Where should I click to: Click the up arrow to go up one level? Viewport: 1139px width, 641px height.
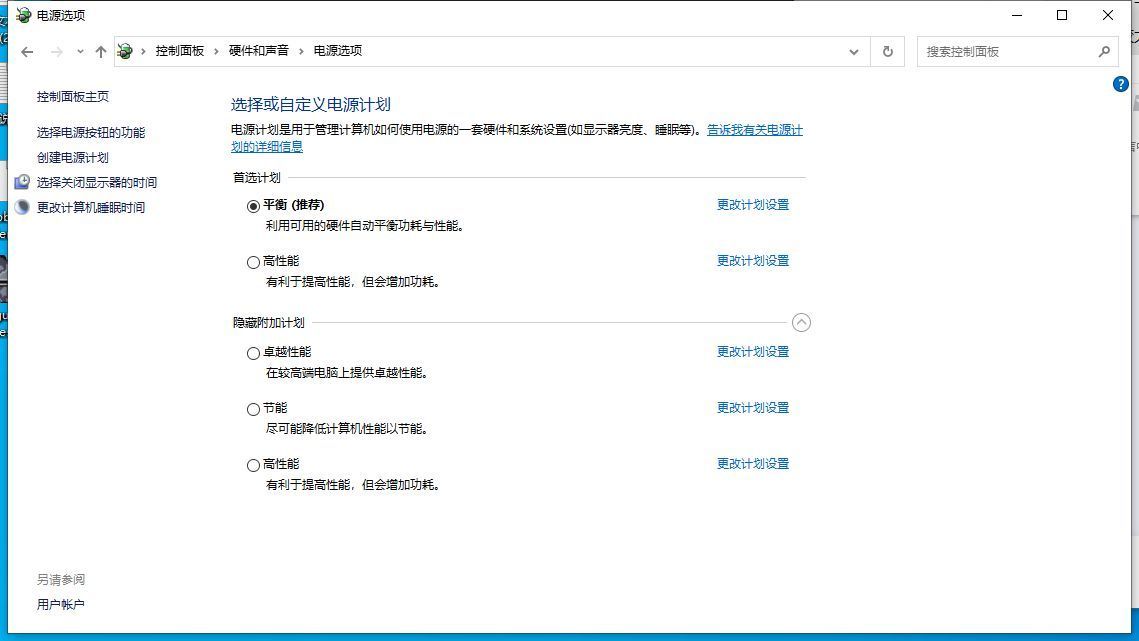(x=100, y=51)
